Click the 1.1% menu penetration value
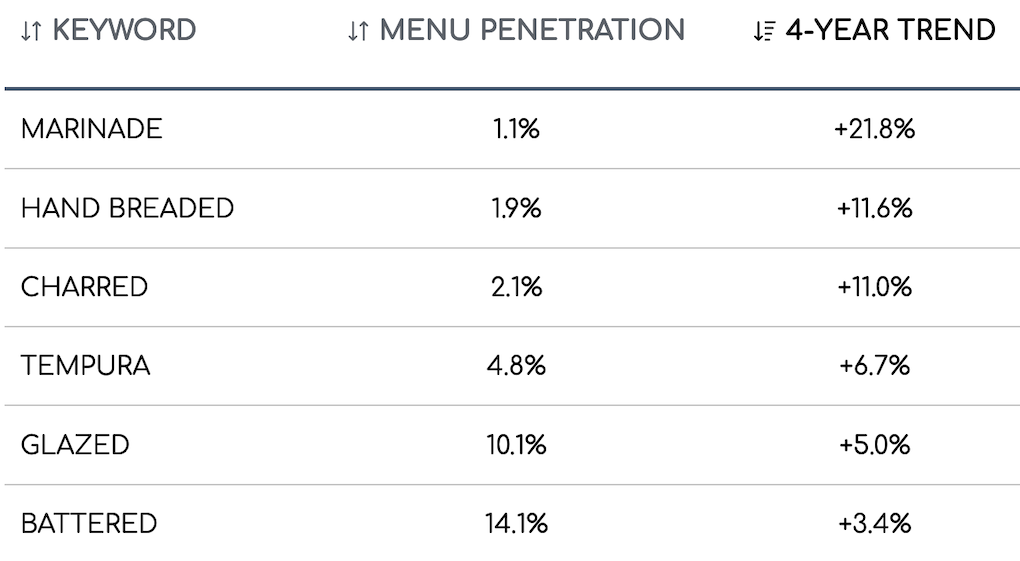The image size is (1020, 561). [516, 129]
